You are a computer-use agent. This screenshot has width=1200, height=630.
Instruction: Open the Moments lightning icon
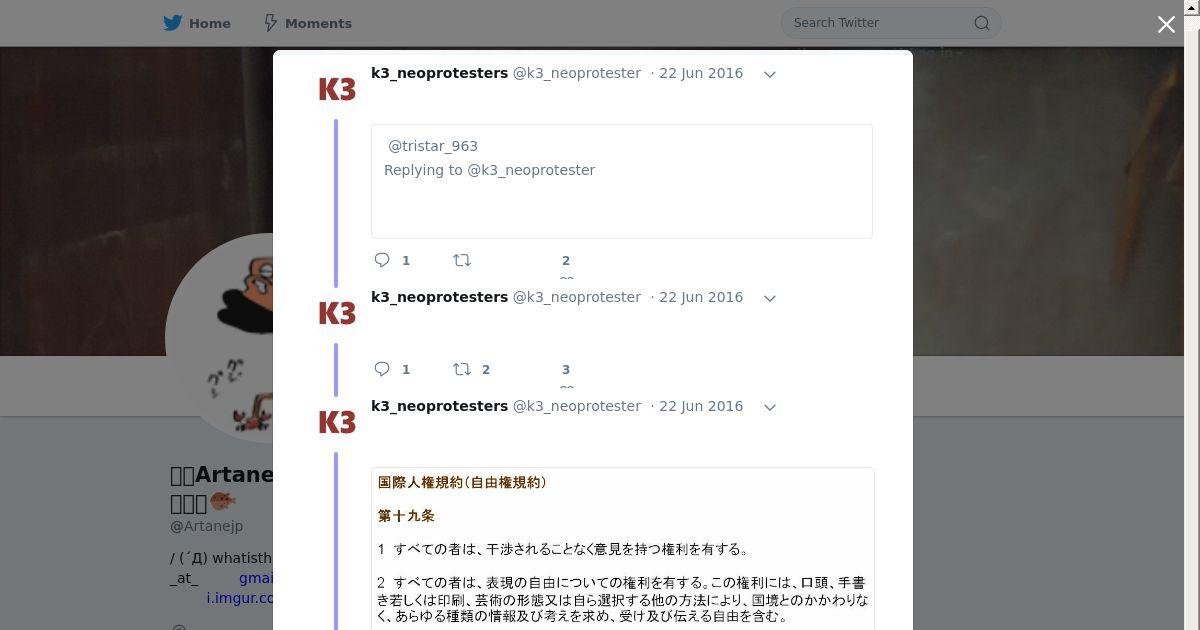click(x=270, y=23)
